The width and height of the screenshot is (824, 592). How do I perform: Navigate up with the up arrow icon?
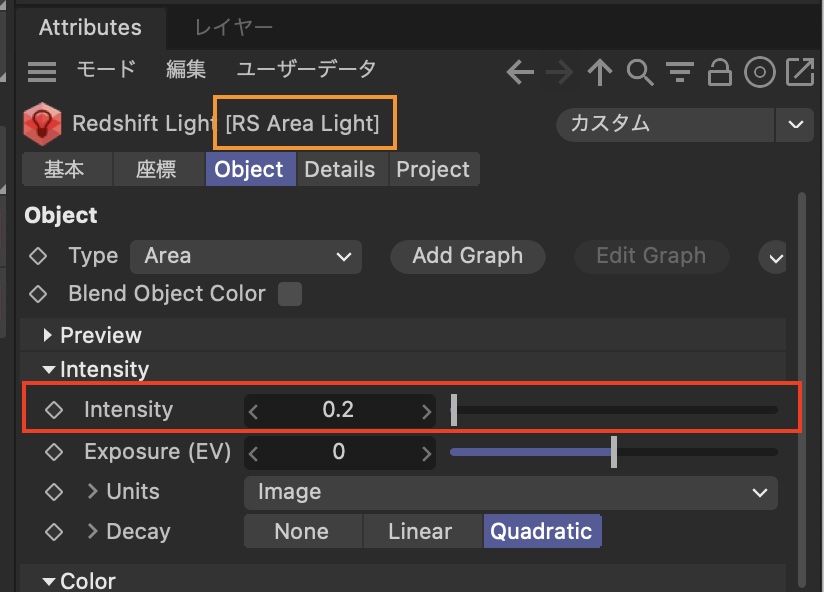tap(599, 72)
